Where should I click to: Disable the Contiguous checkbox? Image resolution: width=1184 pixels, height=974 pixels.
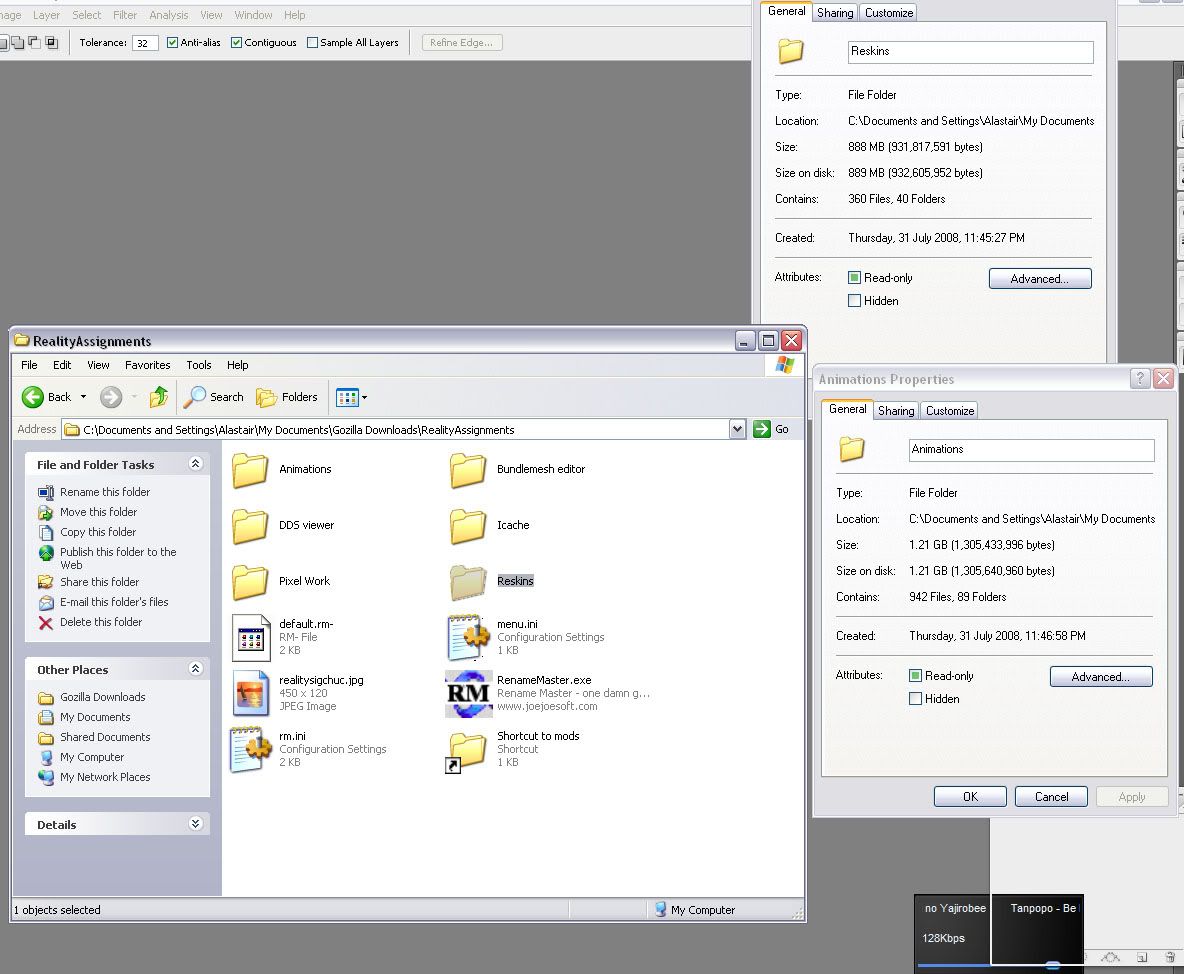point(237,43)
